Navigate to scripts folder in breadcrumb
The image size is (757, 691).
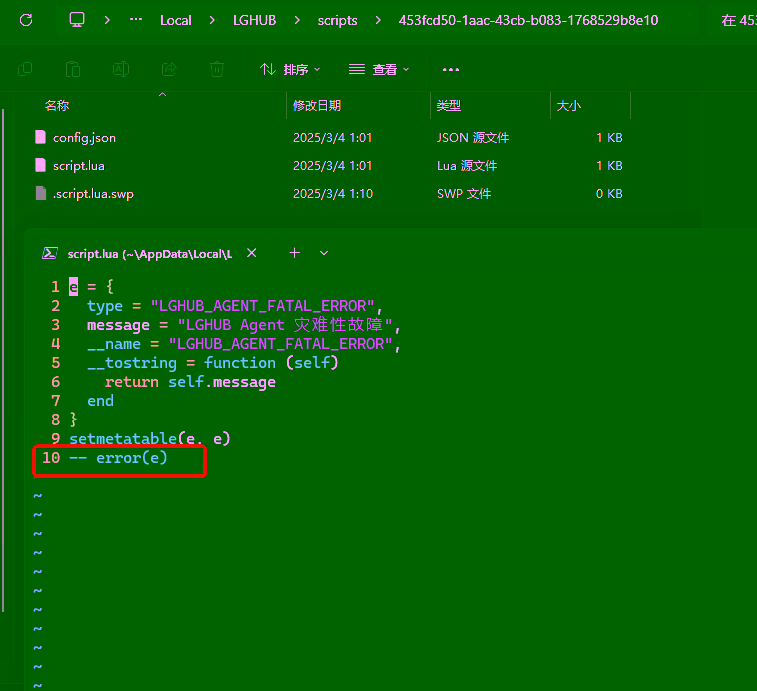(337, 20)
